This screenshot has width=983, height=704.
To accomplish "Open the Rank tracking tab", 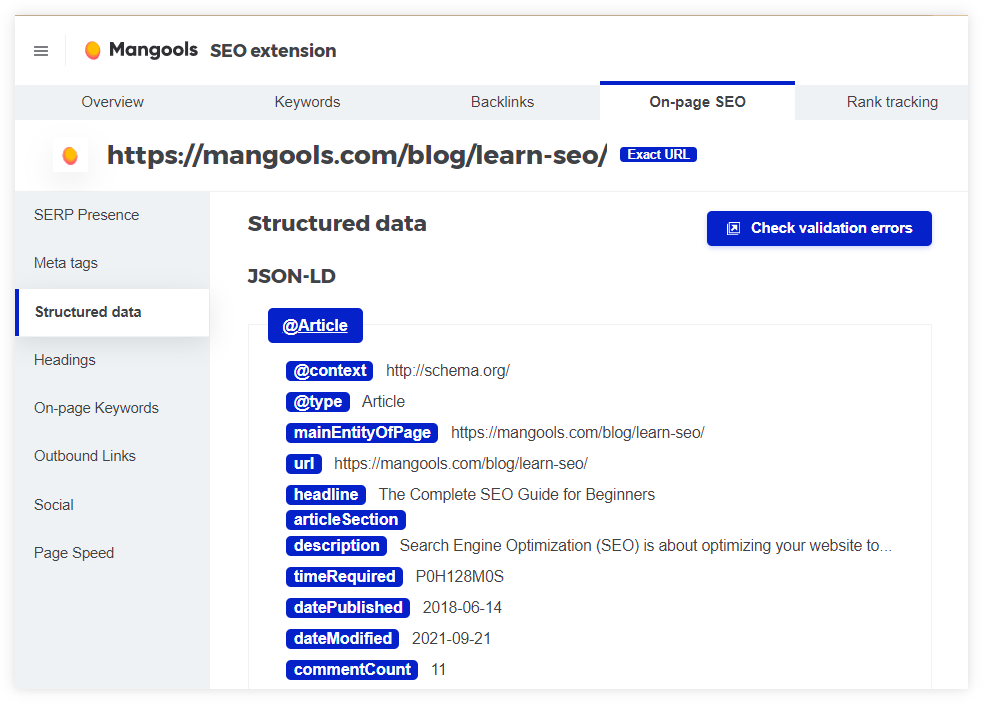I will [x=892, y=101].
